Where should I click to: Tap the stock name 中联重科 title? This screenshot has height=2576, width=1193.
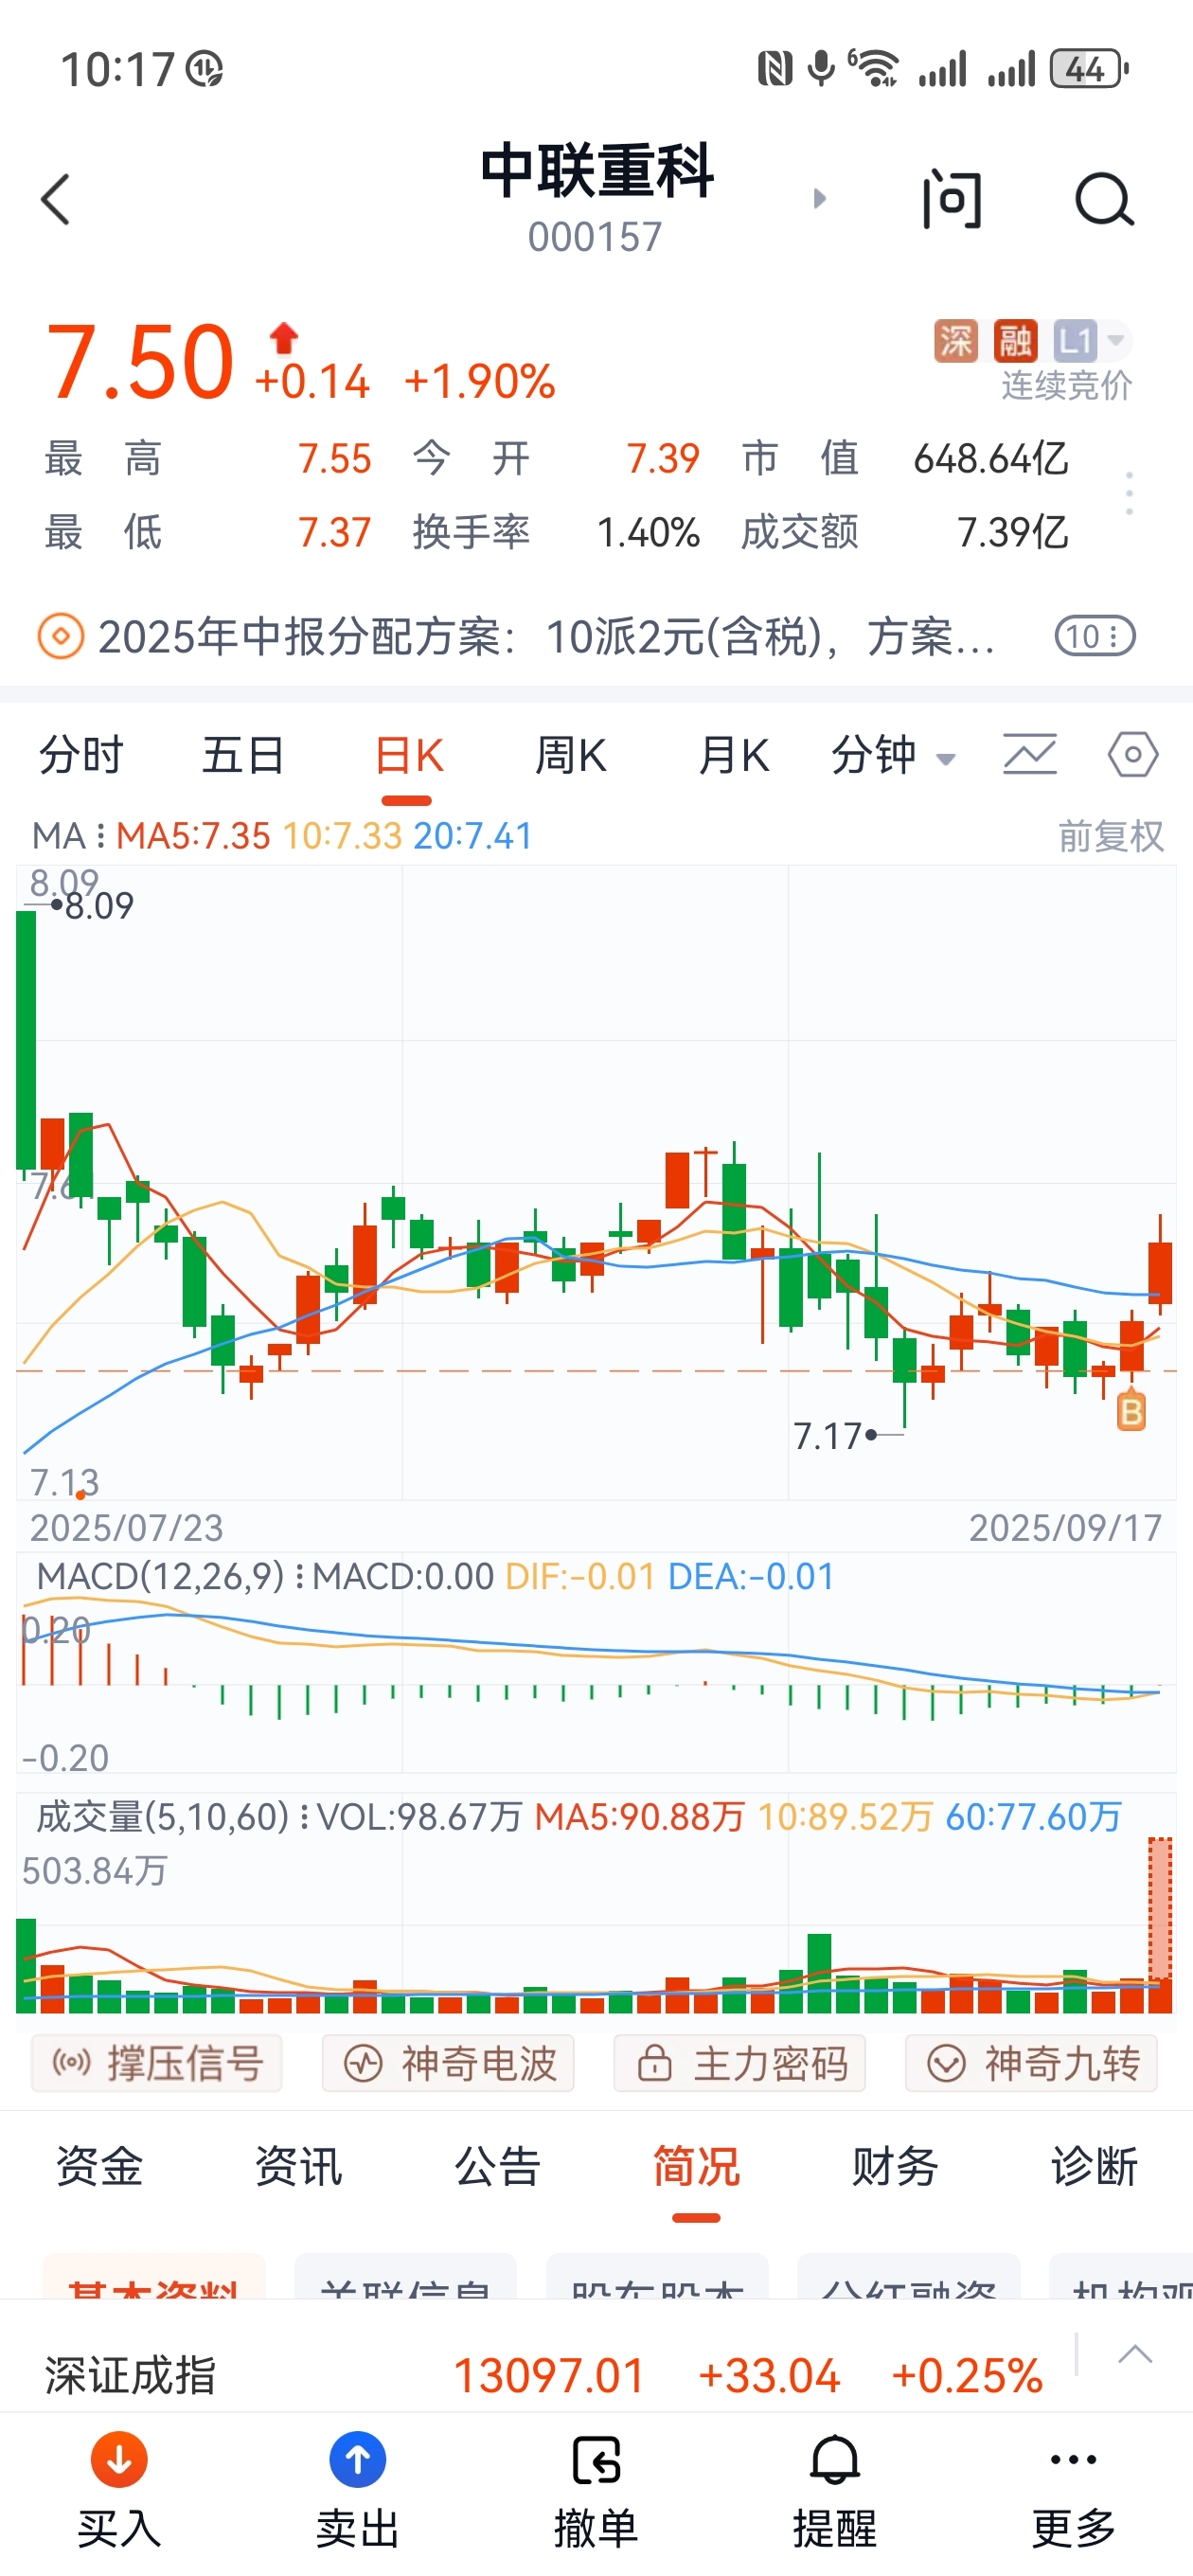pyautogui.click(x=597, y=171)
